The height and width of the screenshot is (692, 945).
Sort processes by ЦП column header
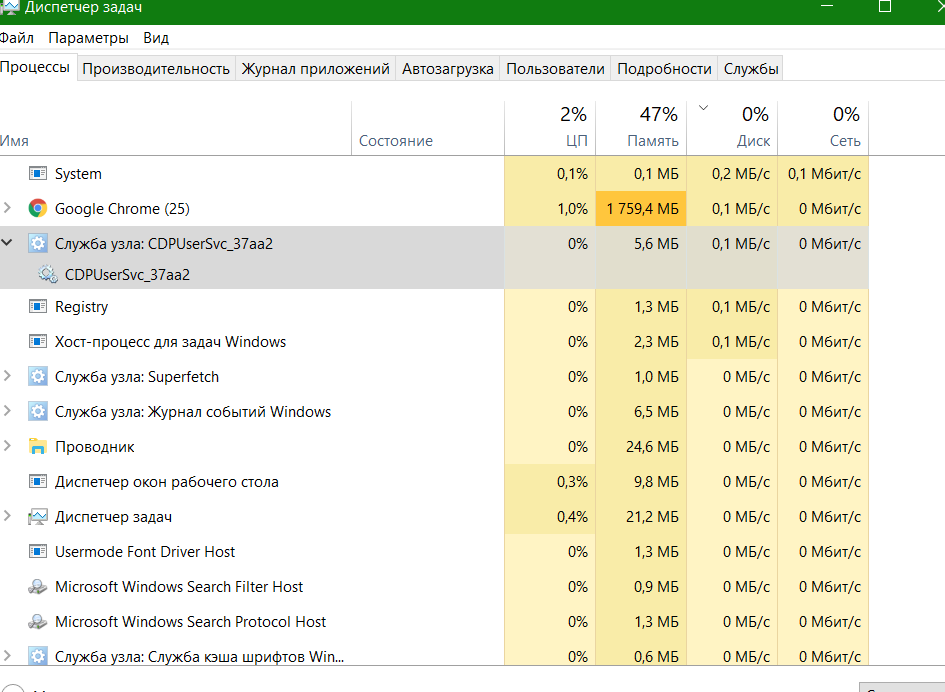576,141
